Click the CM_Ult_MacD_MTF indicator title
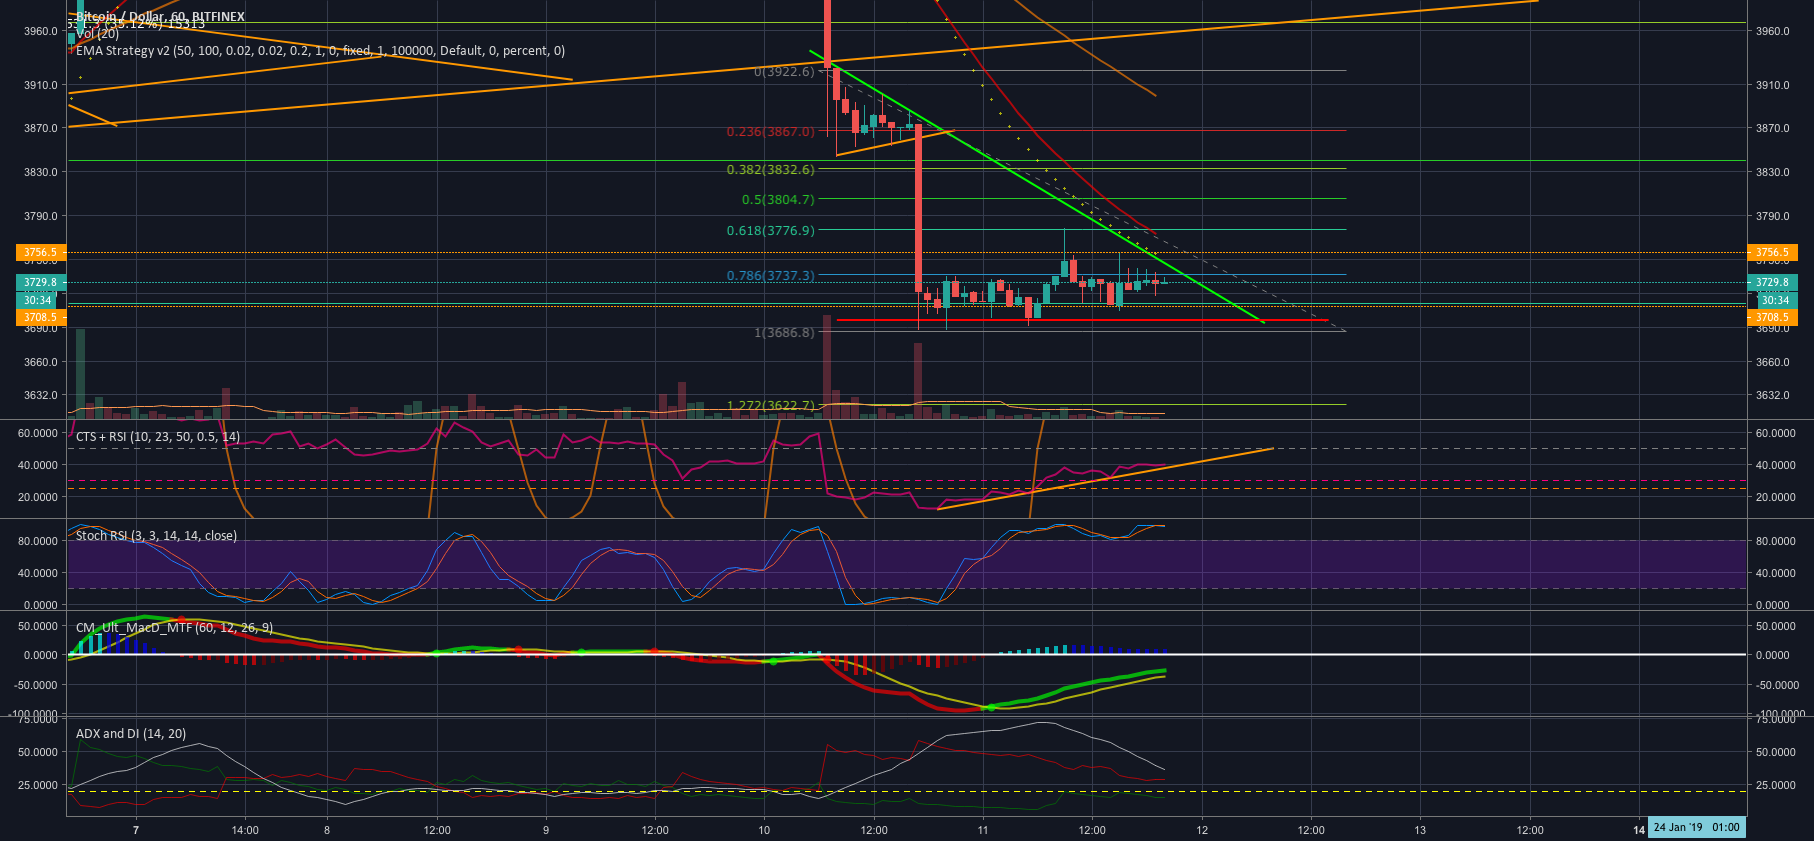This screenshot has width=1814, height=841. (174, 628)
